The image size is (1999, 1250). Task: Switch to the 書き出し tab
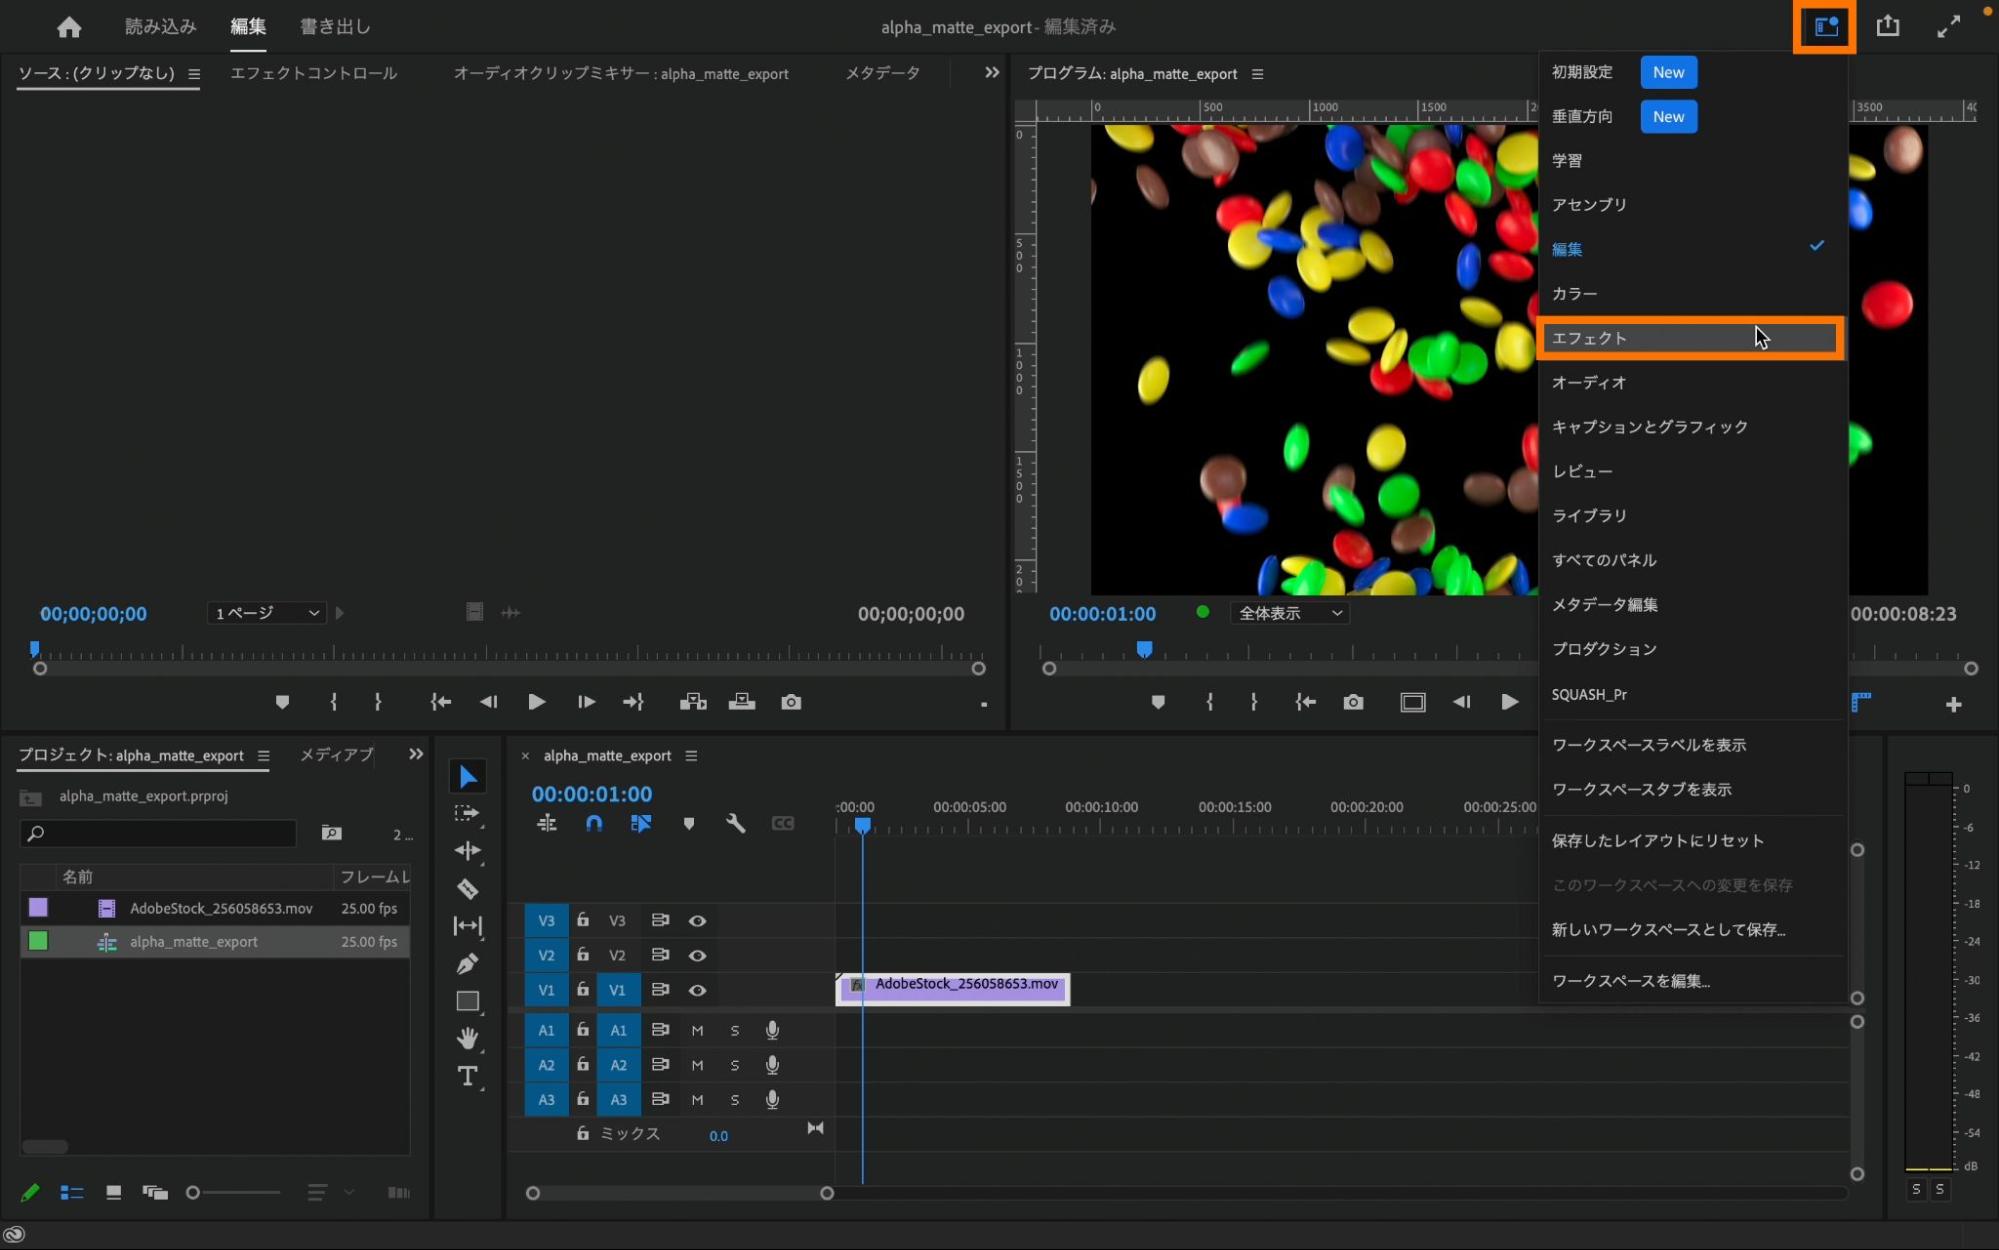335,27
